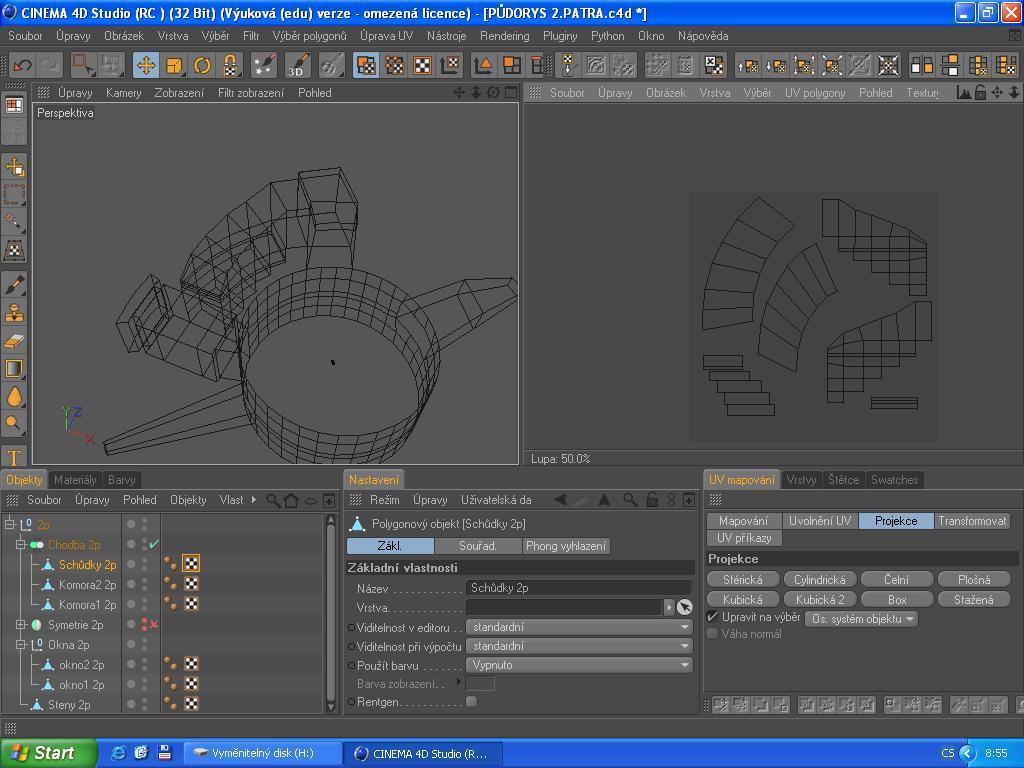Click the checkerboard tag of okno2 2p
1024x768 pixels.
[x=191, y=664]
